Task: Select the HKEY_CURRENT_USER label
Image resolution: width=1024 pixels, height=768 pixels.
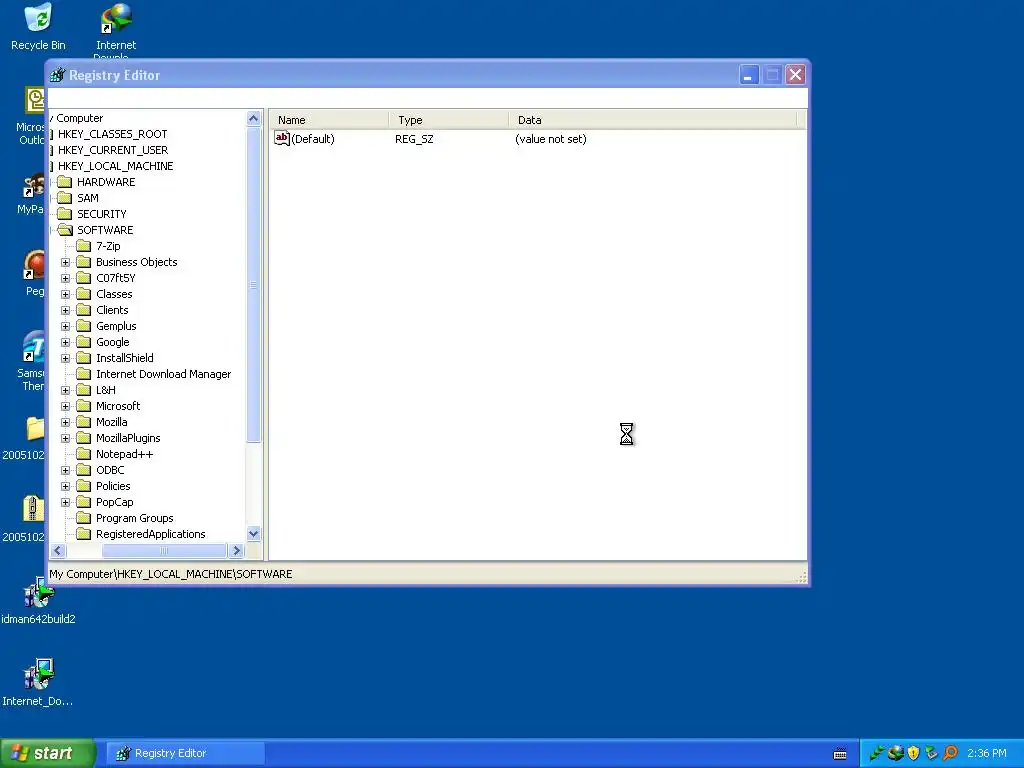Action: tap(113, 150)
